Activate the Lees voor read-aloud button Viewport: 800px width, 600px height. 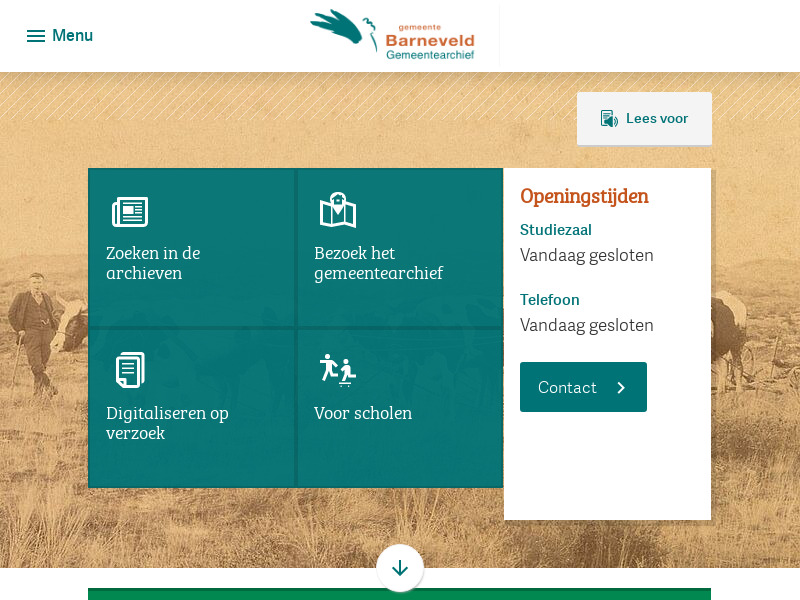644,118
